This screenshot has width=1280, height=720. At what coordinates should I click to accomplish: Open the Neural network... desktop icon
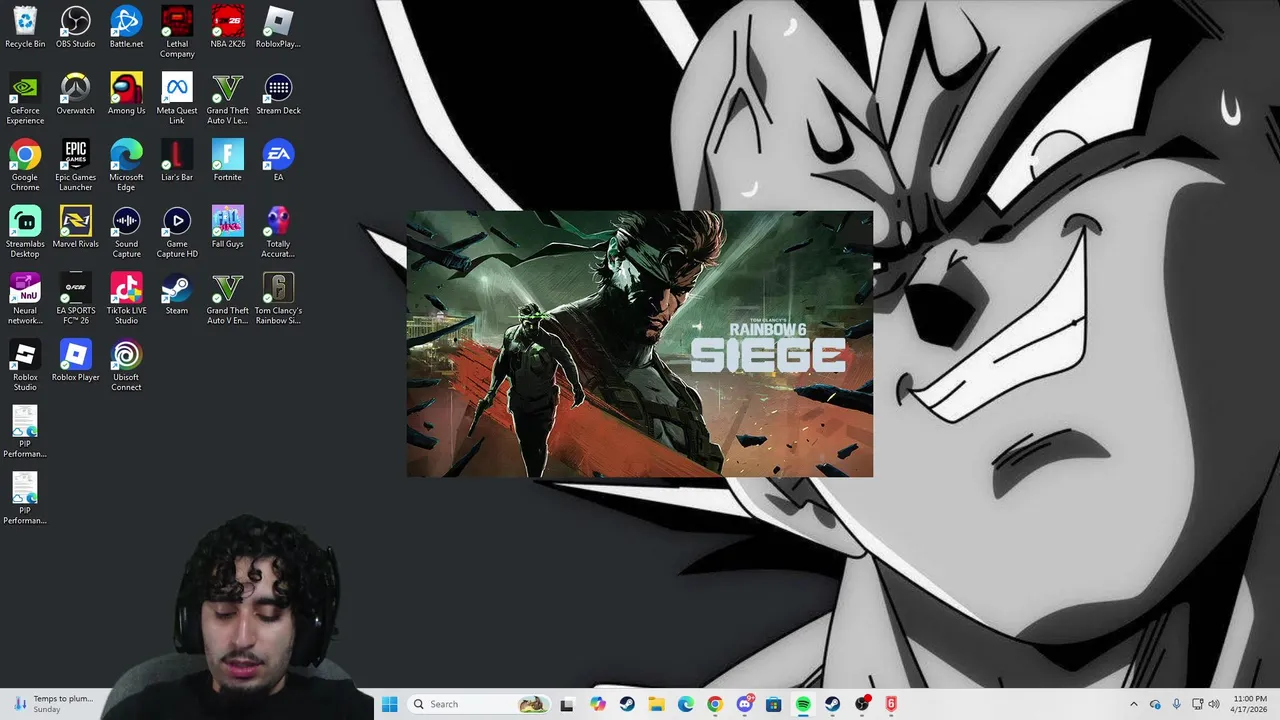click(x=25, y=299)
